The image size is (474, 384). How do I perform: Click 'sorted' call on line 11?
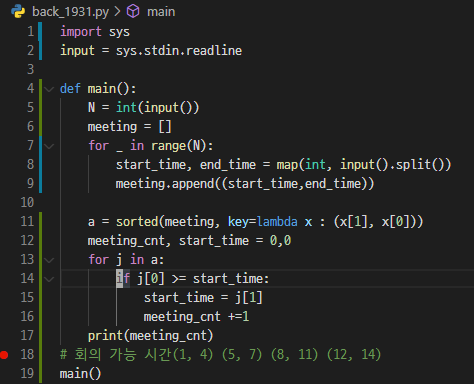(137, 222)
